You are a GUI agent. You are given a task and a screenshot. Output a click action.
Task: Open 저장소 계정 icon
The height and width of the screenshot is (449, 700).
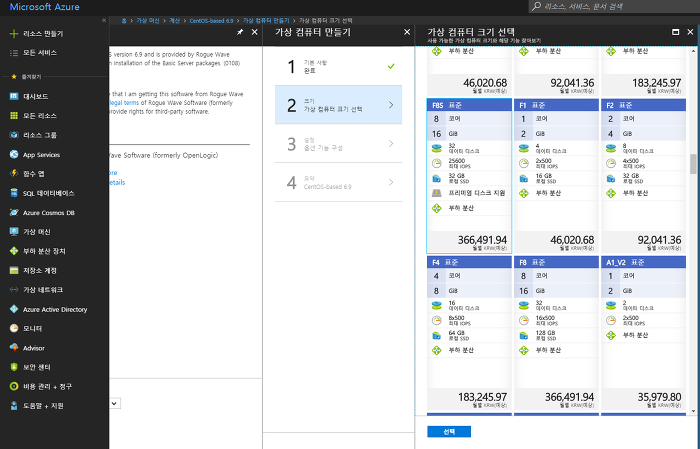[x=14, y=270]
